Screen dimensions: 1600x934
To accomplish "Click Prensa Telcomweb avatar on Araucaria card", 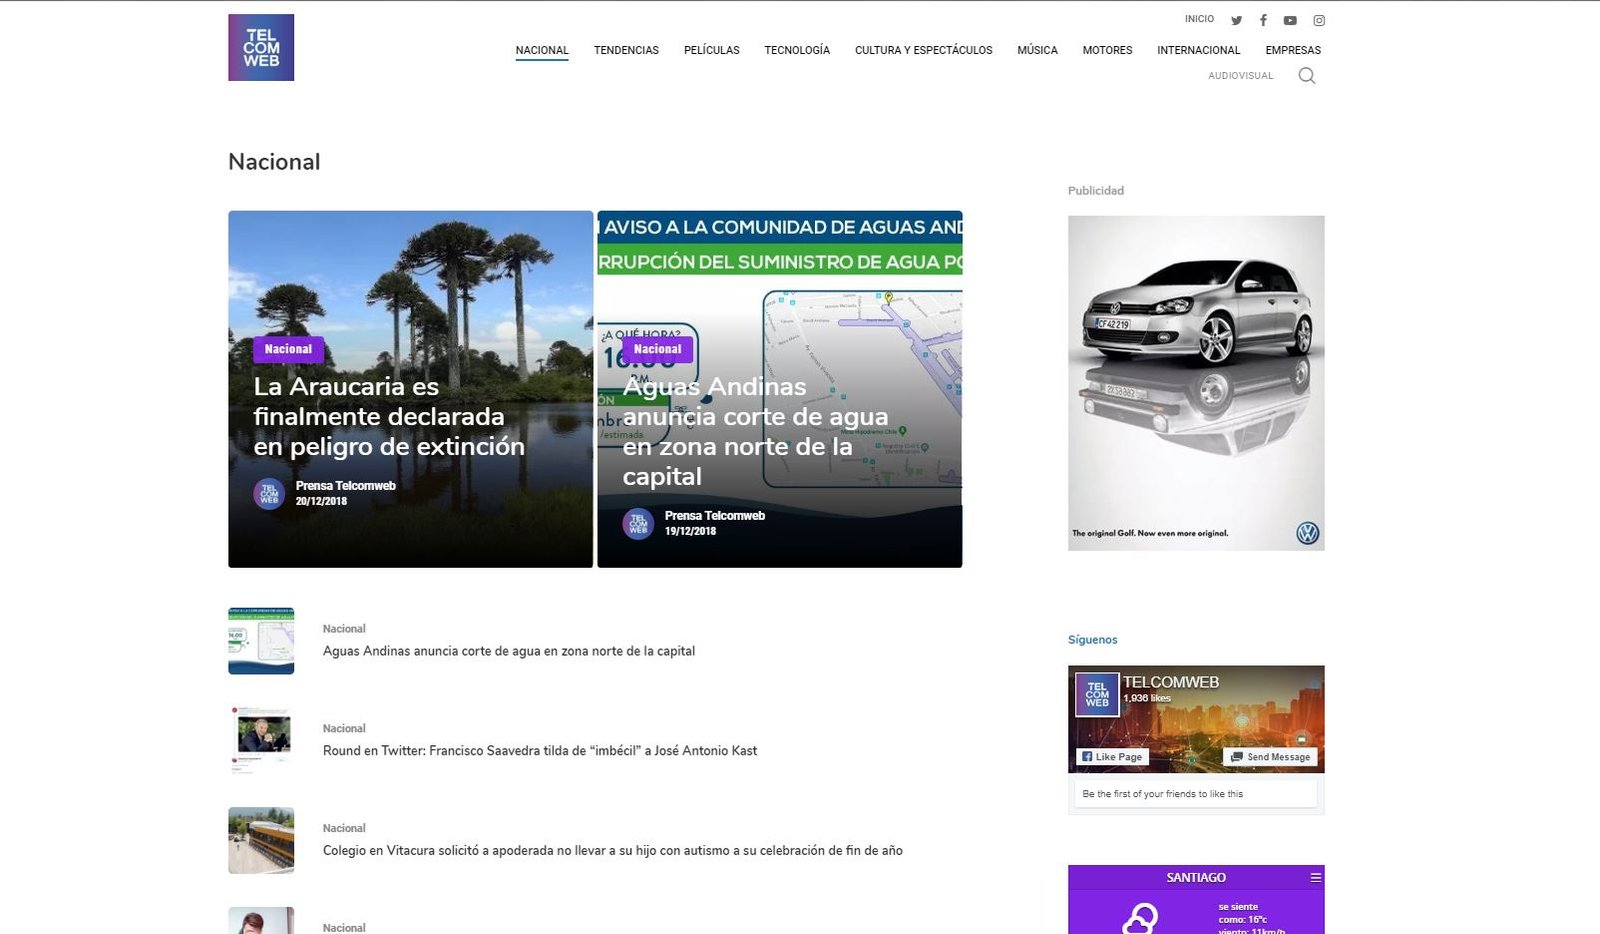I will pyautogui.click(x=269, y=493).
